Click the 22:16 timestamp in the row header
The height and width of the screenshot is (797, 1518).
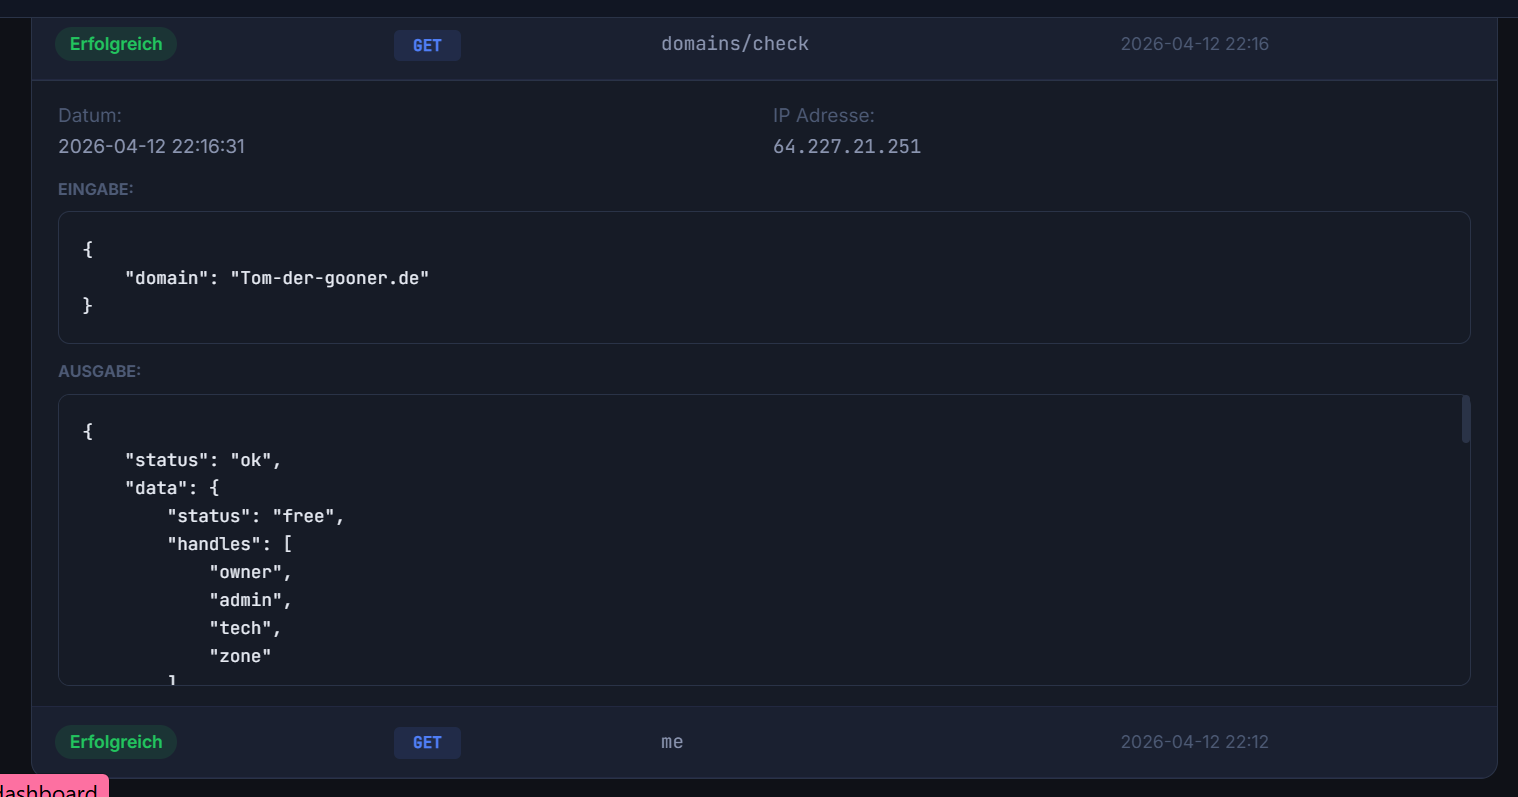pyautogui.click(x=1194, y=44)
